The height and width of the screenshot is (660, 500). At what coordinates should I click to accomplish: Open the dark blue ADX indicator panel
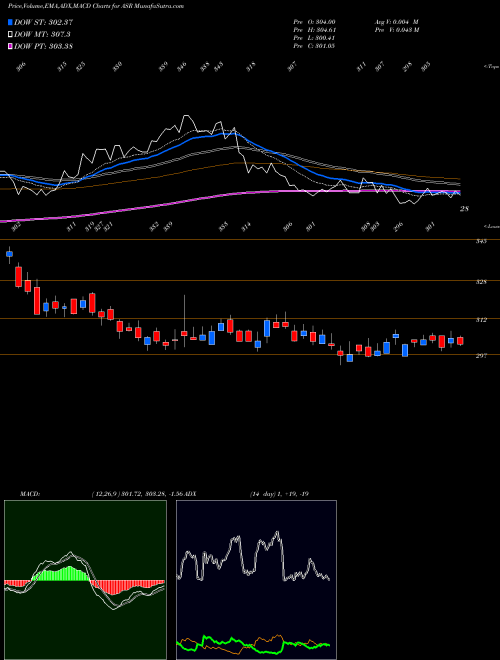[x=256, y=580]
